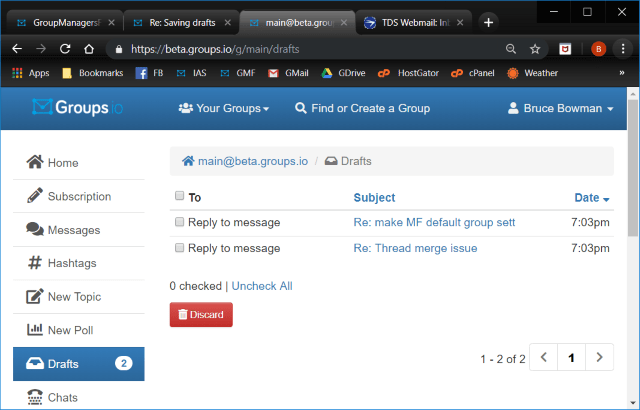
Task: Open the Bruce Bowman user menu
Action: (x=560, y=109)
